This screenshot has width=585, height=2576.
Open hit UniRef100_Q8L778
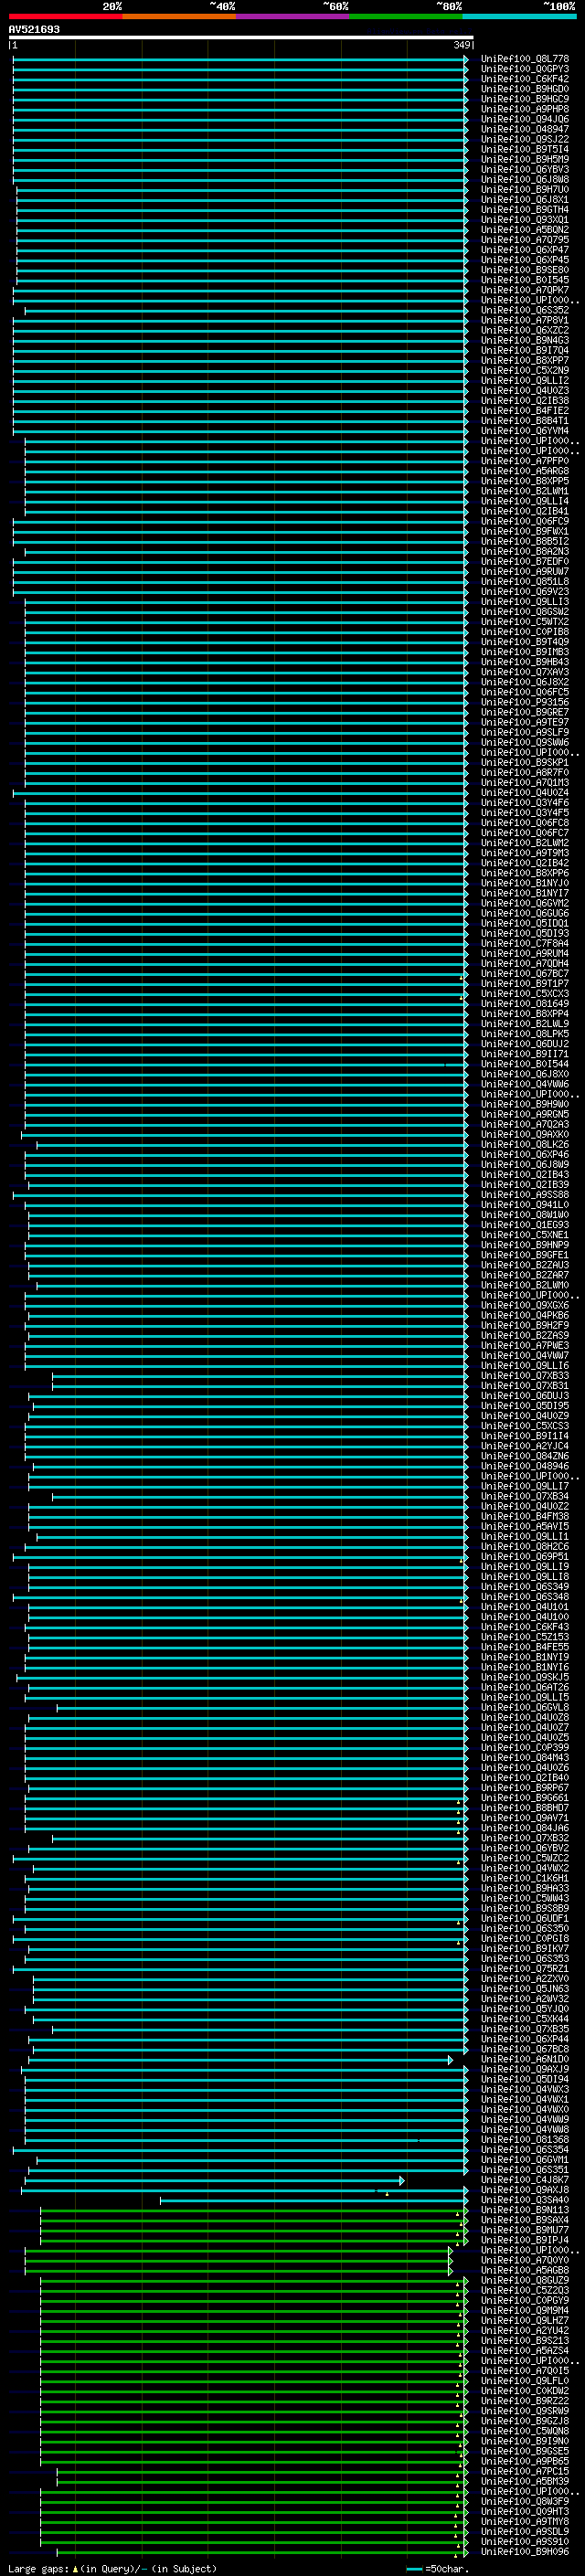525,59
